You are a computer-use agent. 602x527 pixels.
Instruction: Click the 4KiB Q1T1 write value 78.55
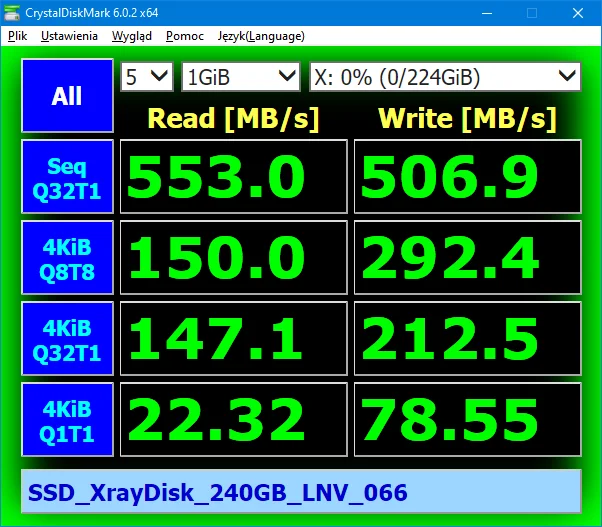[468, 420]
